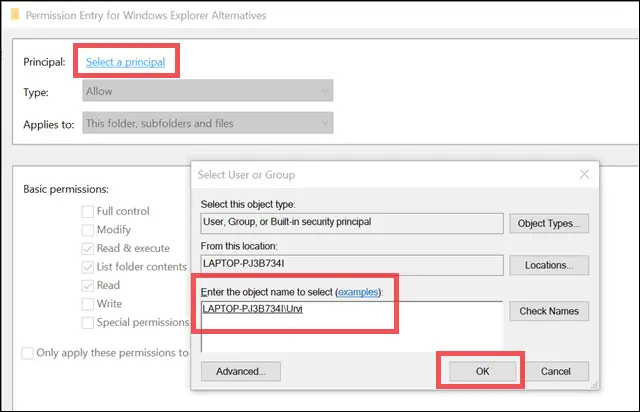Viewport: 640px width, 412px height.
Task: Confirm with the OK button
Action: click(x=481, y=371)
